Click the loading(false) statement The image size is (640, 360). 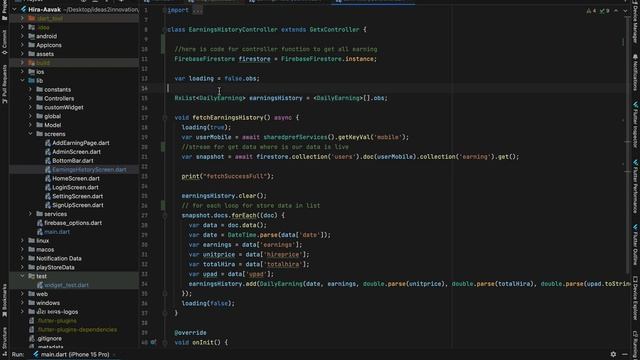pos(208,303)
